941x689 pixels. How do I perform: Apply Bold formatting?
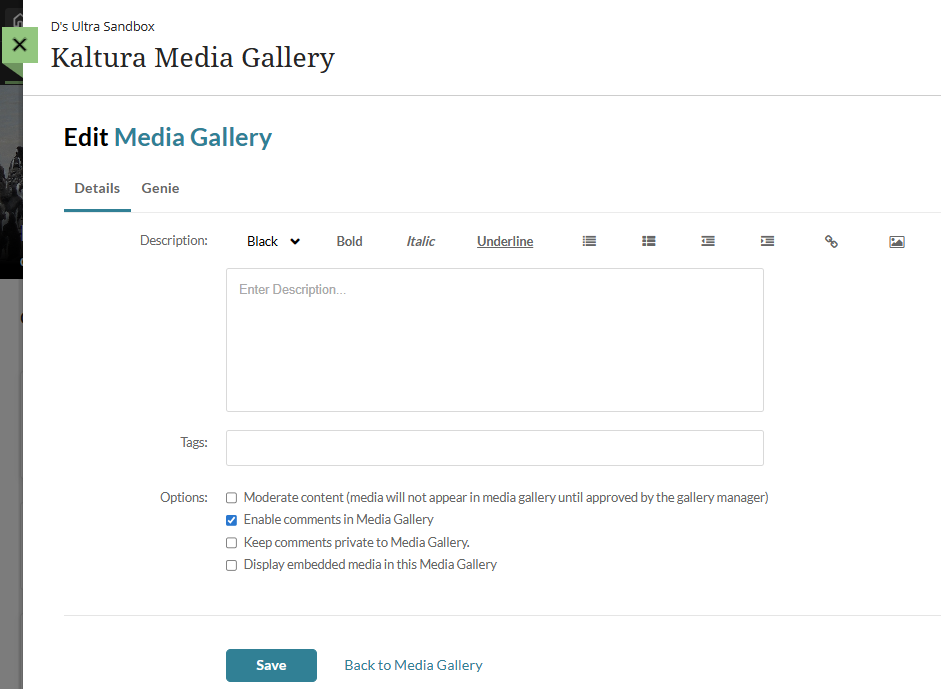(349, 241)
